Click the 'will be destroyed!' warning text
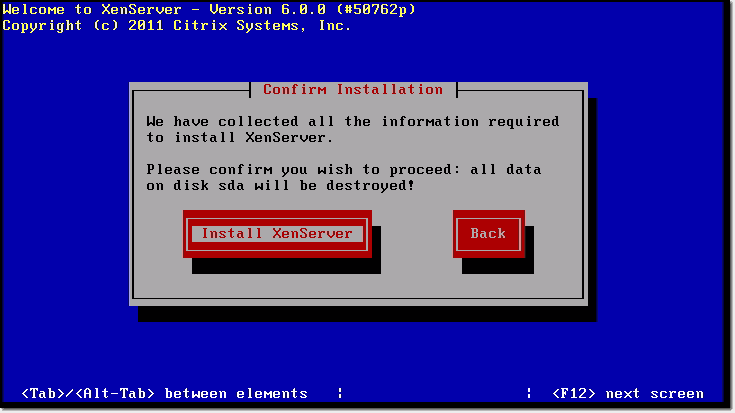This screenshot has width=735, height=413. click(335, 185)
